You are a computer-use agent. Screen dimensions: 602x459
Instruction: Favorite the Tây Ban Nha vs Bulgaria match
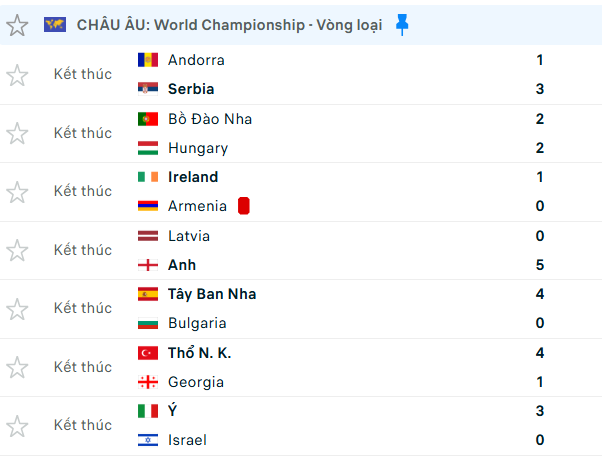click(17, 309)
